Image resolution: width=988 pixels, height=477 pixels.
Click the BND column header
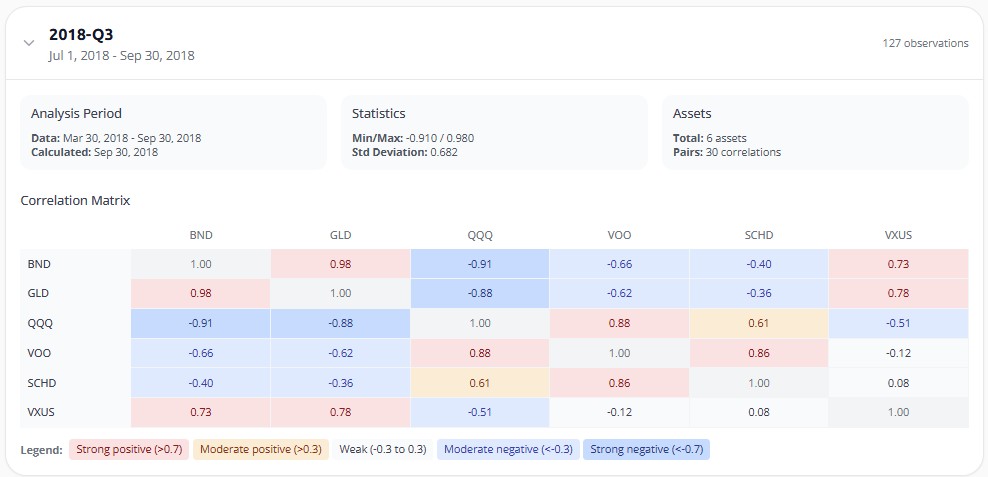[201, 235]
